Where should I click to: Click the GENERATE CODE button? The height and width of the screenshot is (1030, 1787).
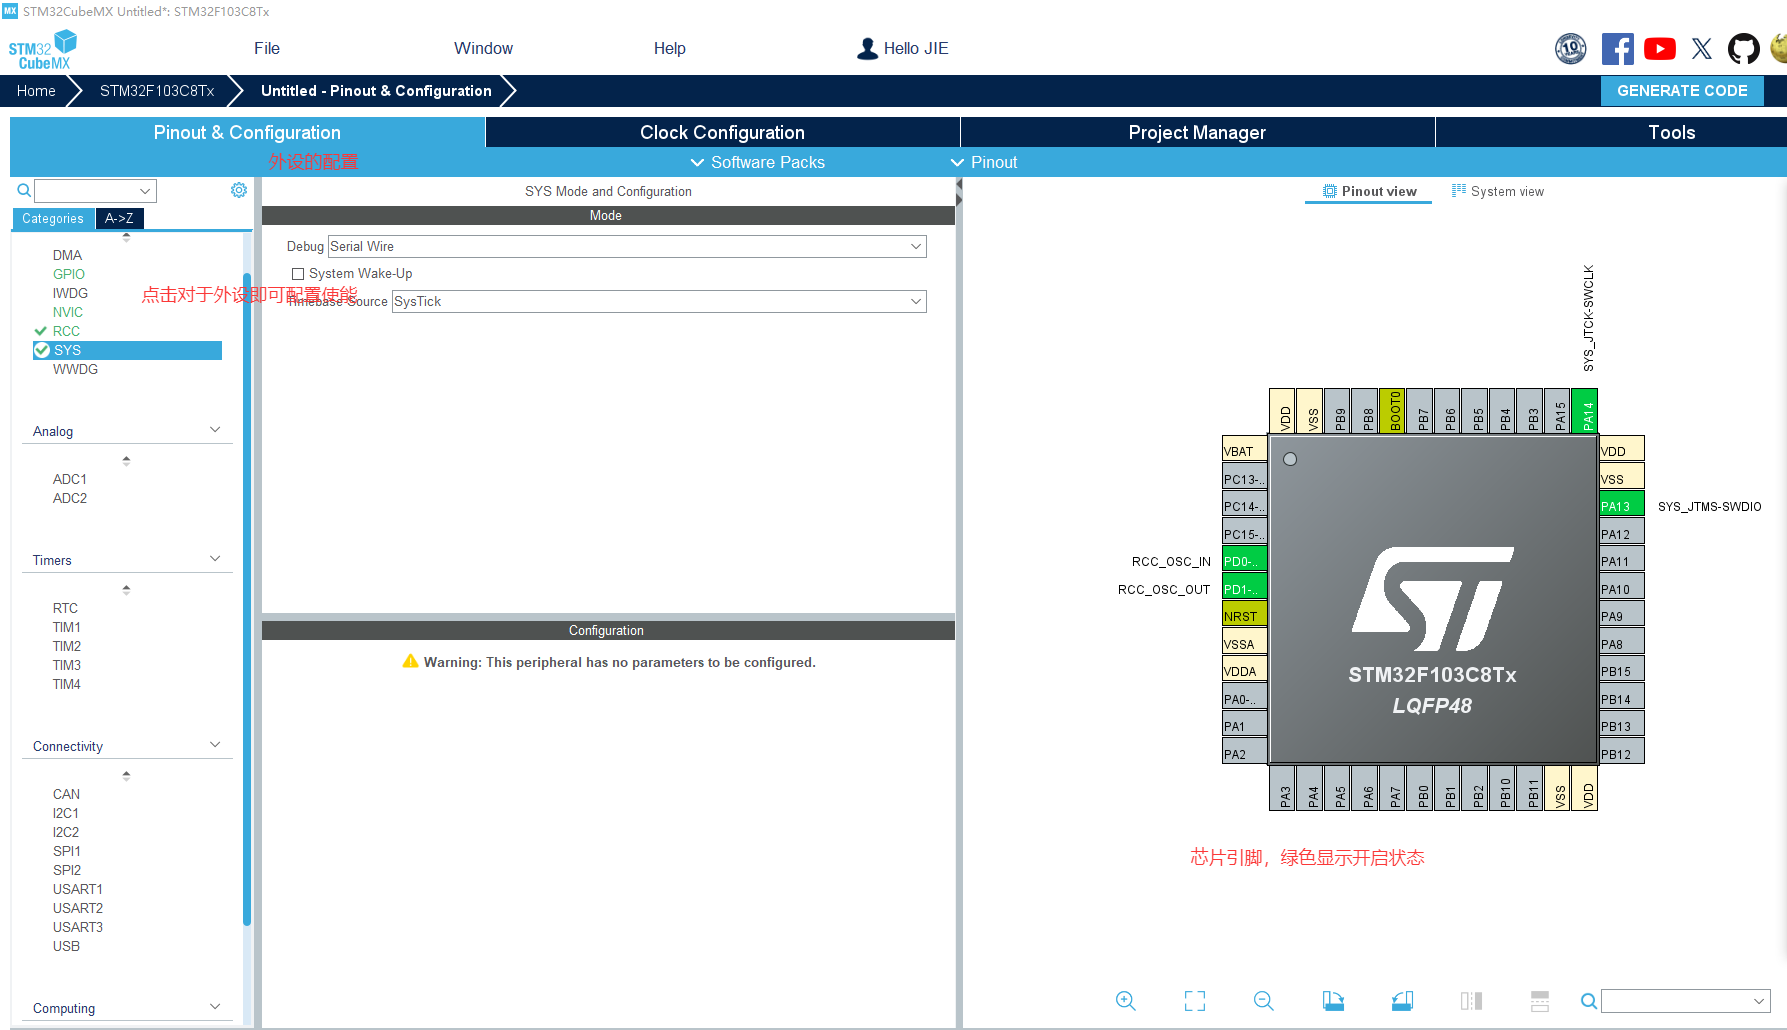[1682, 90]
